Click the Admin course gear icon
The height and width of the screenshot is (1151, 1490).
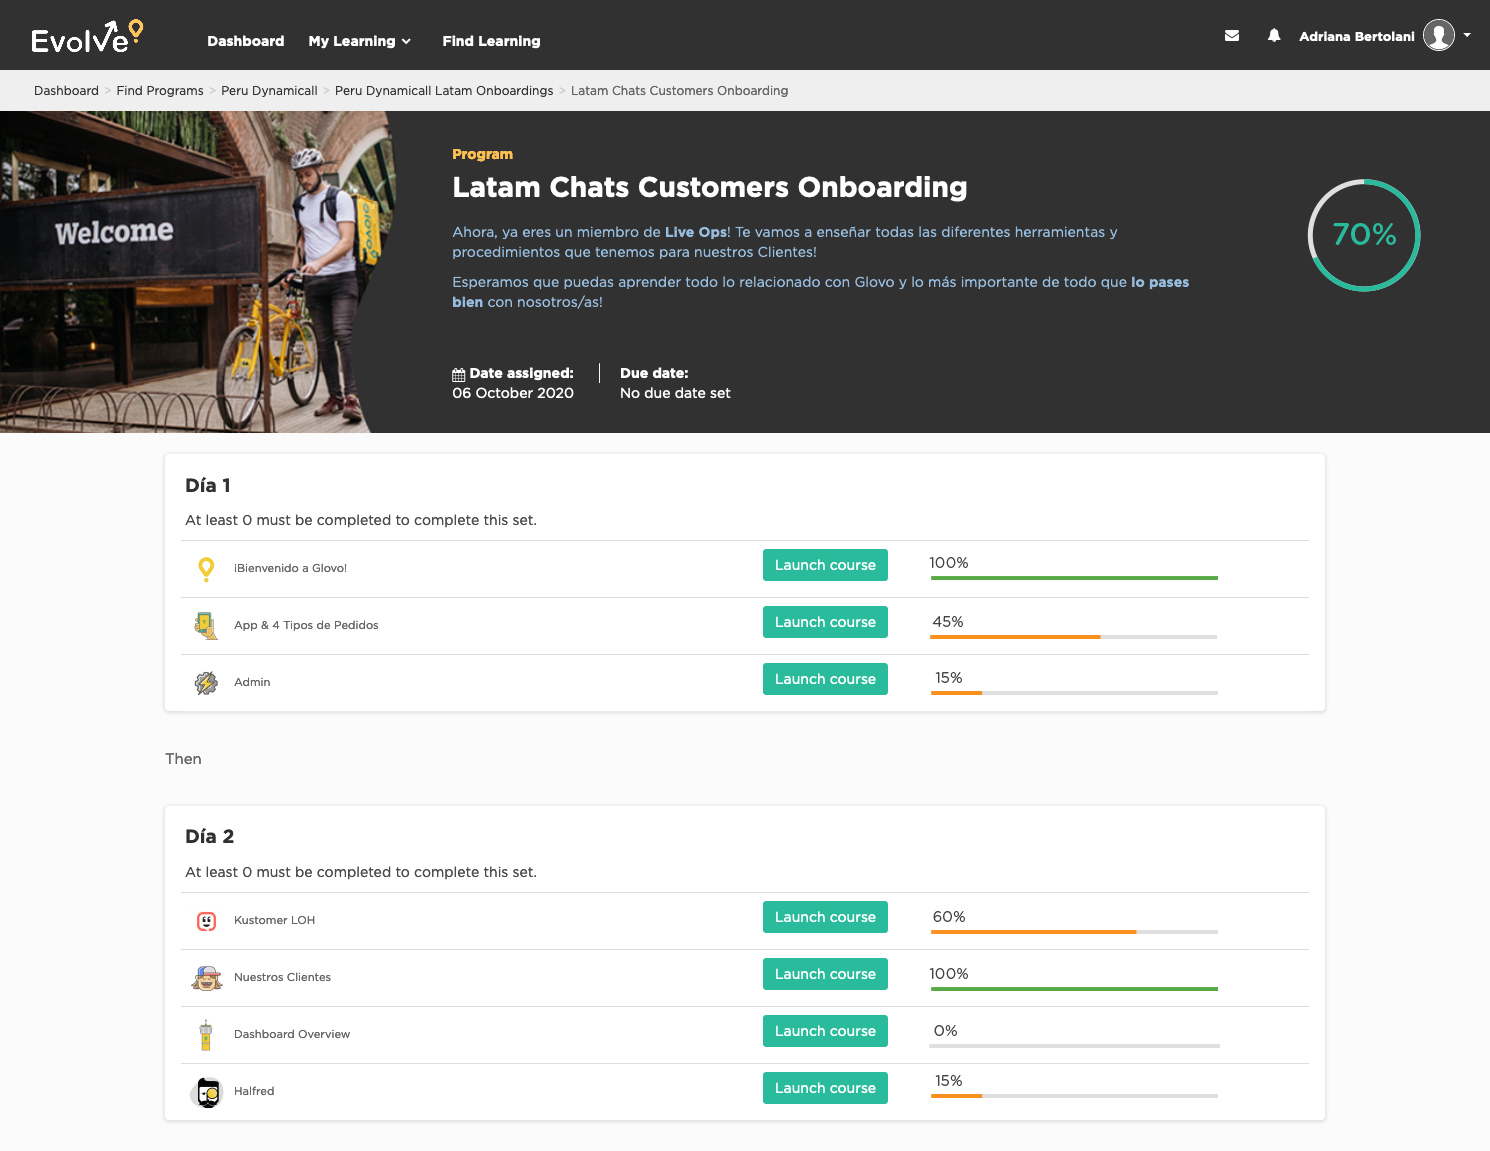[x=206, y=683]
